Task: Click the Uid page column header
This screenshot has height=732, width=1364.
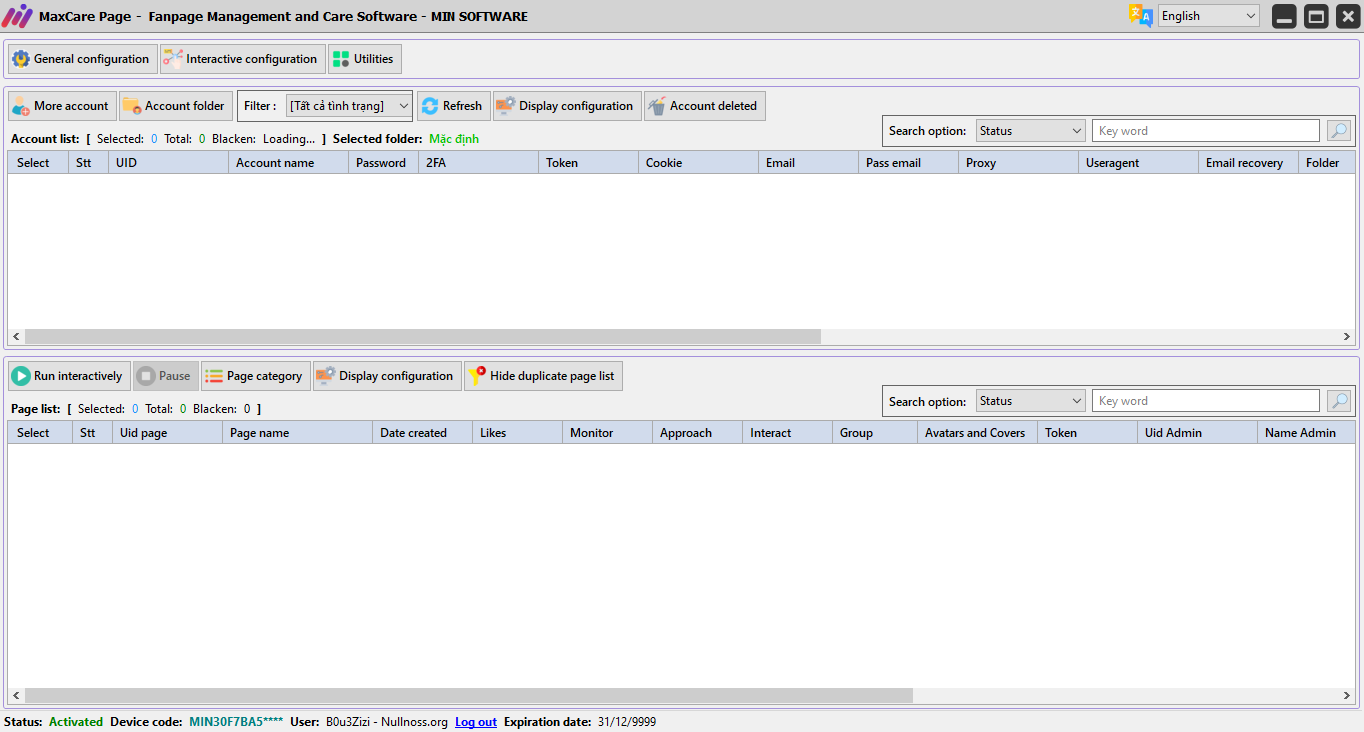Action: (x=167, y=433)
